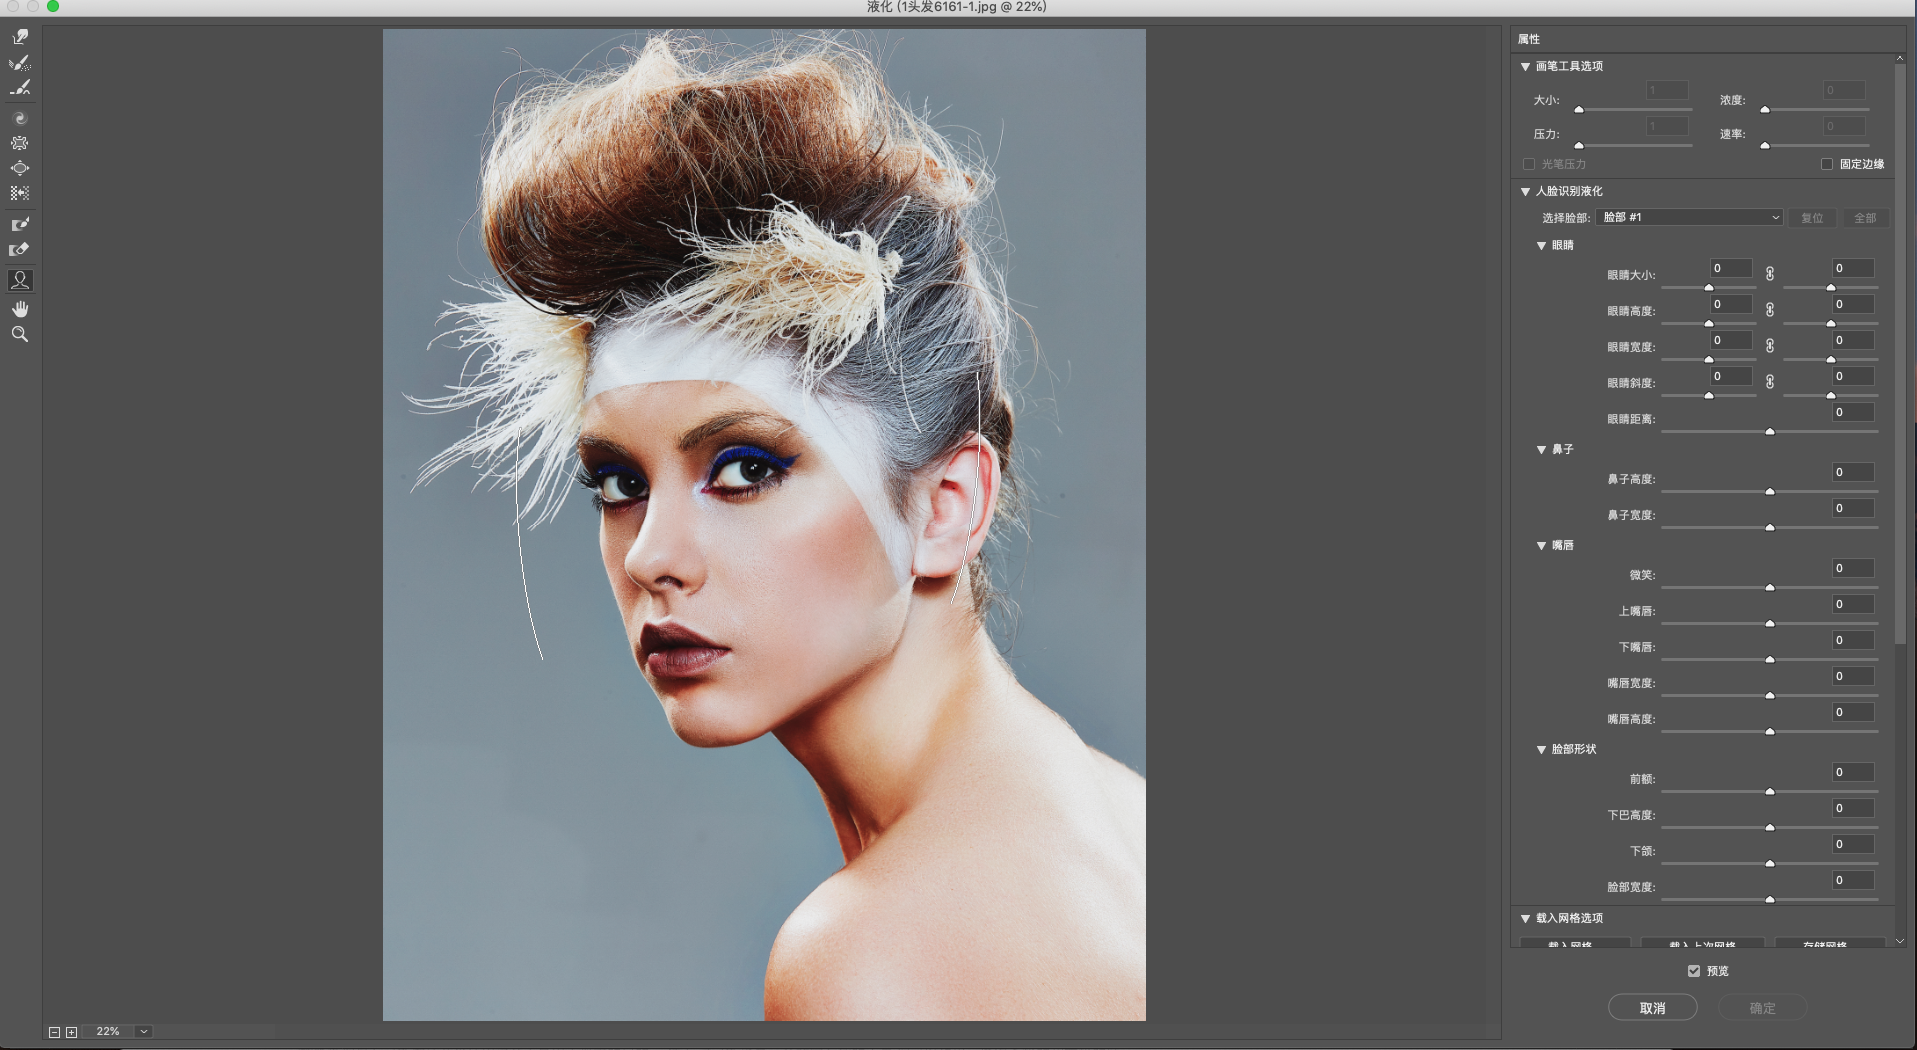The height and width of the screenshot is (1050, 1917).
Task: Collapse the 鼻子 subsection
Action: (1542, 449)
